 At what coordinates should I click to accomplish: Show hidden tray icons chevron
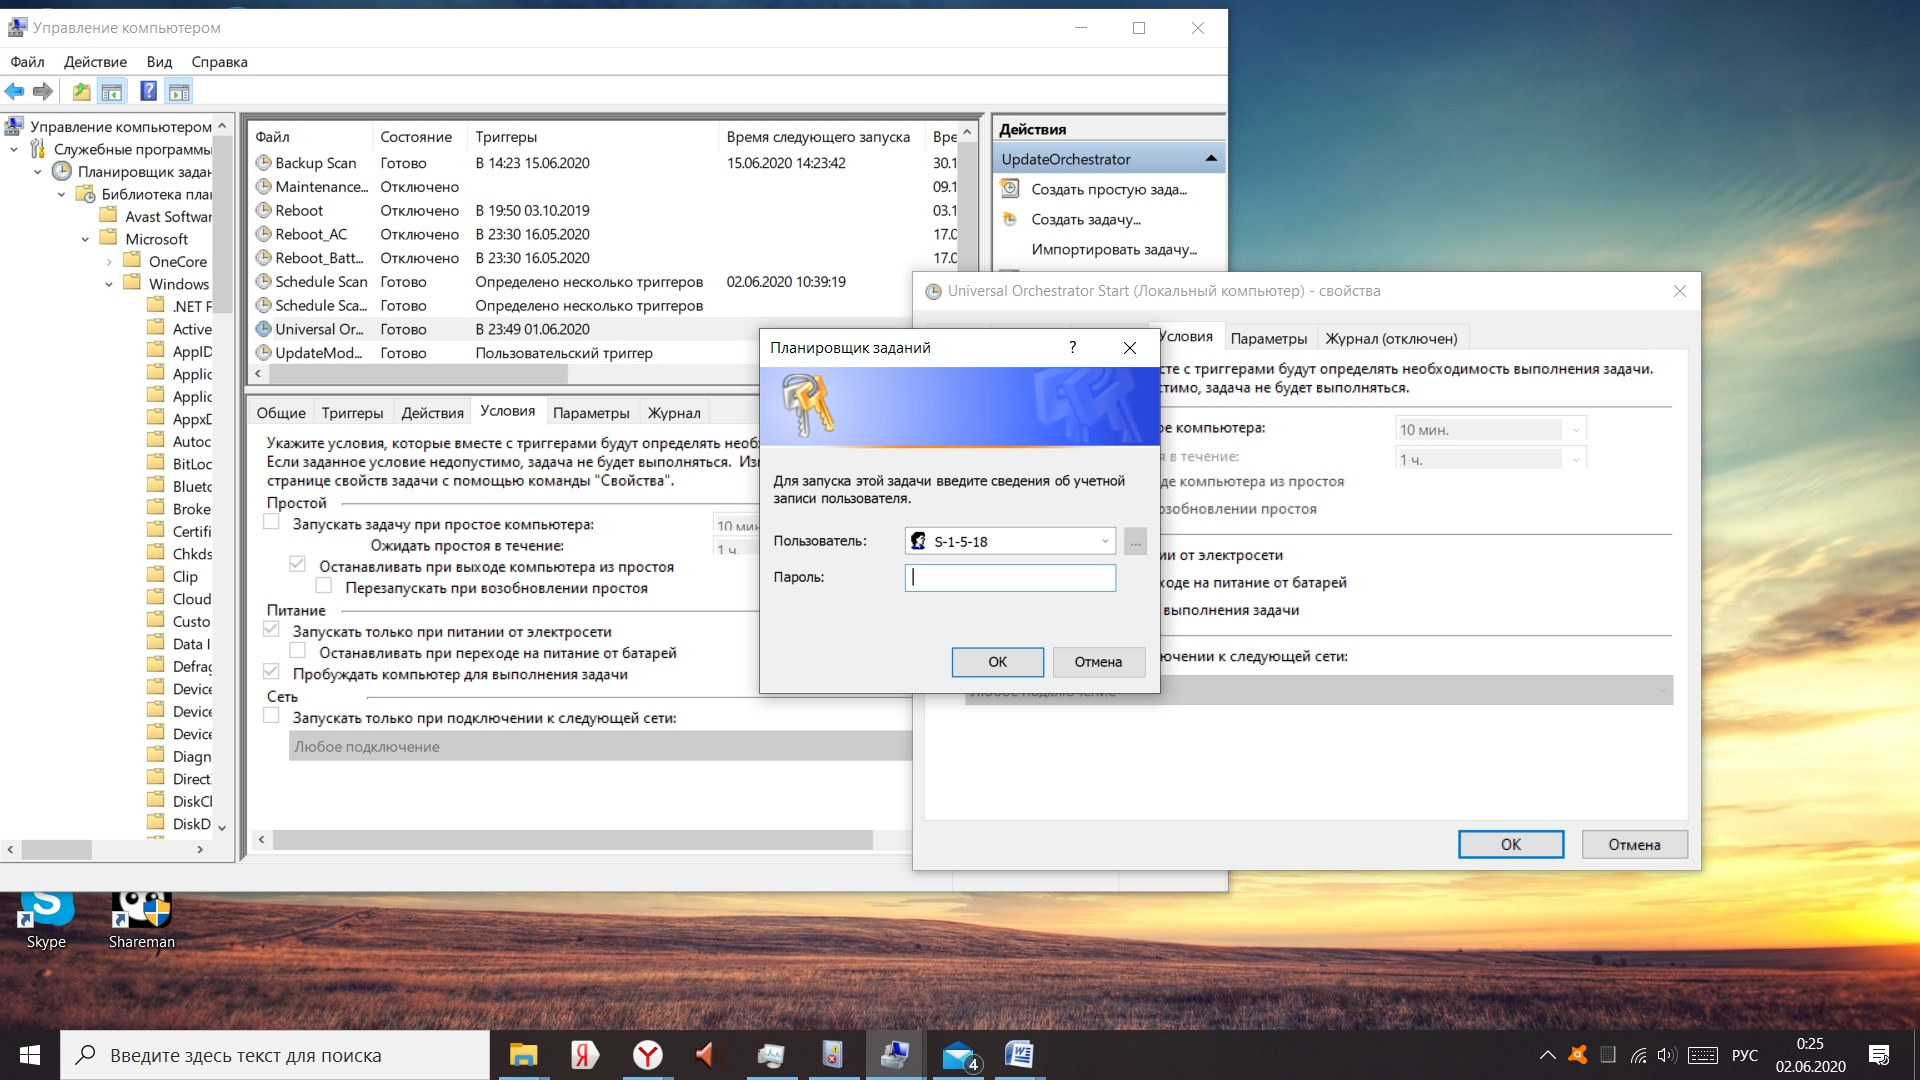pyautogui.click(x=1547, y=1055)
